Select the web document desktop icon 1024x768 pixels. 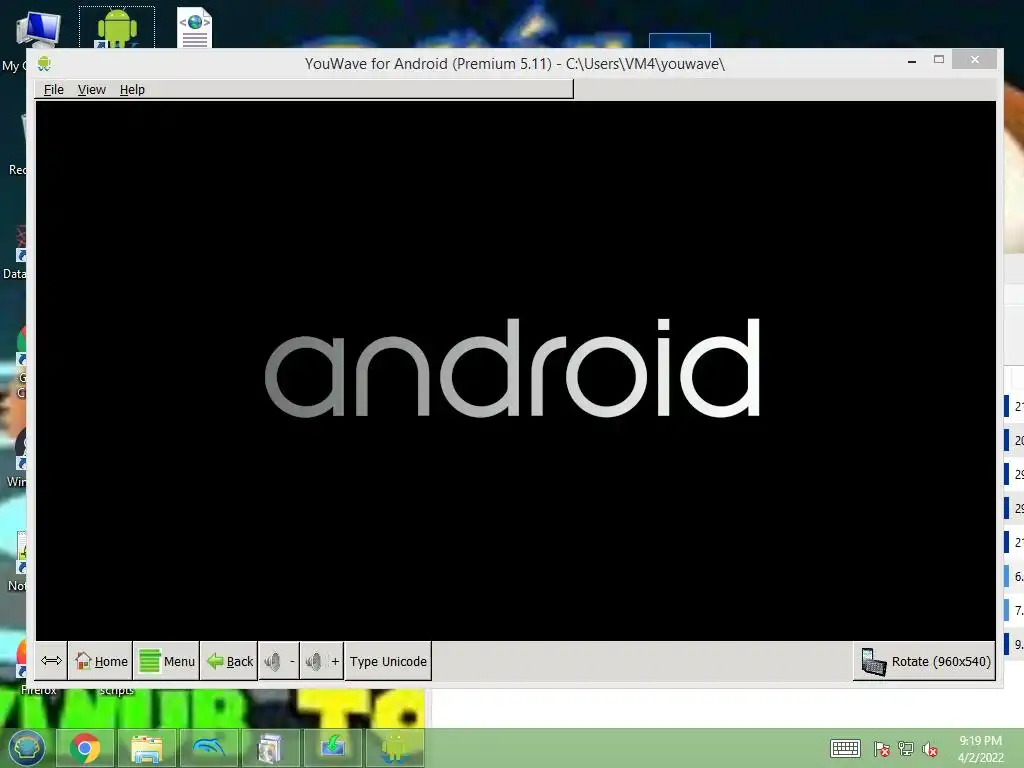194,27
